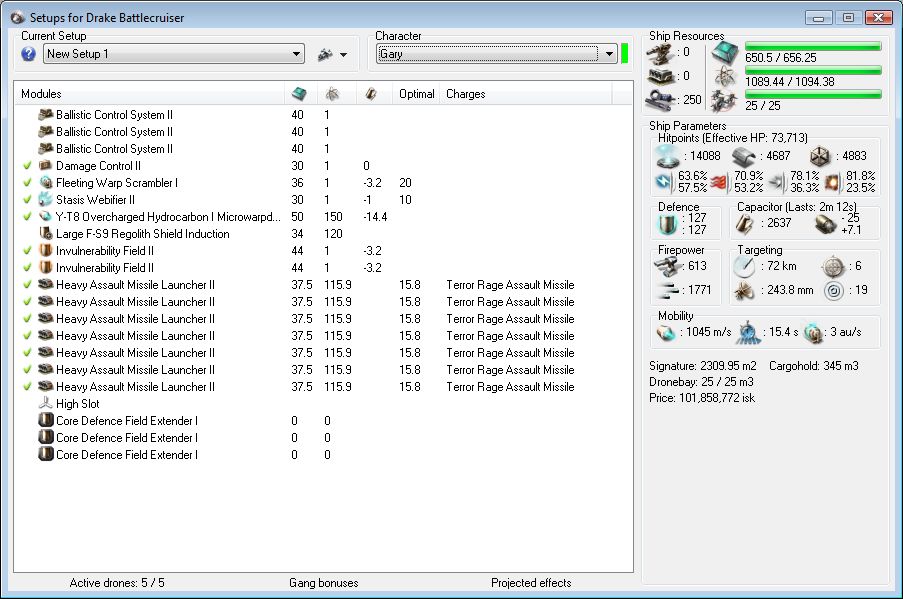Click the EM resistance icon beside 63.6%
Image resolution: width=903 pixels, height=599 pixels.
(x=664, y=181)
